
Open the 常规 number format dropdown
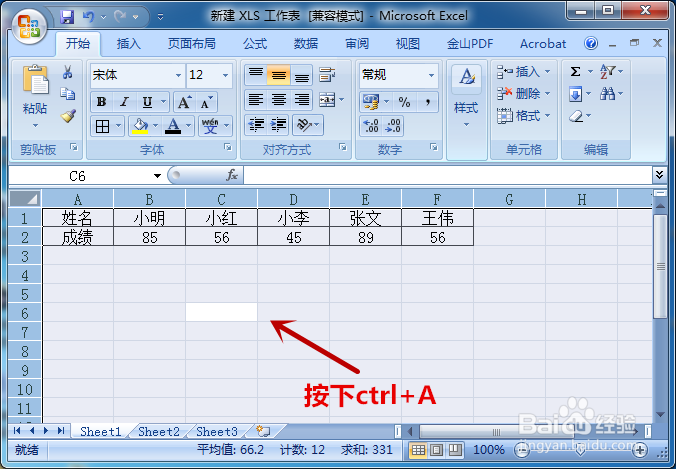(431, 75)
